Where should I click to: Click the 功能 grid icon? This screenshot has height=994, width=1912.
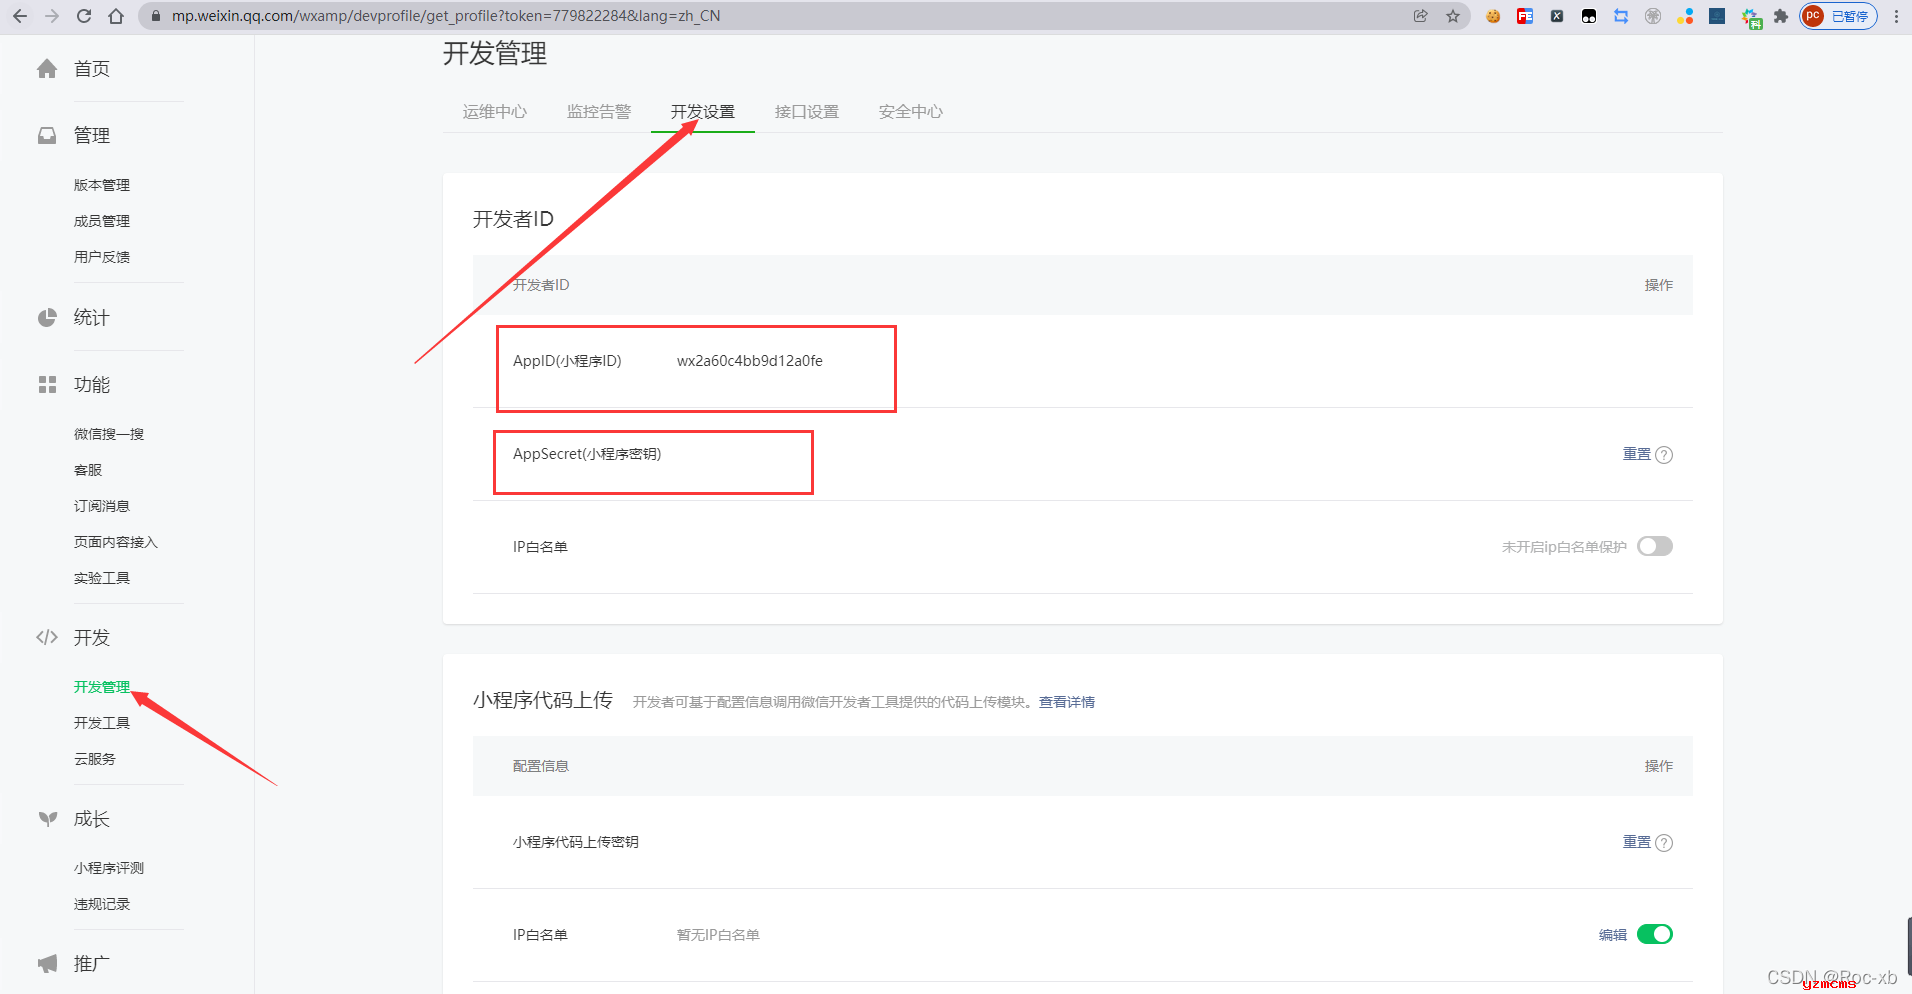[47, 384]
